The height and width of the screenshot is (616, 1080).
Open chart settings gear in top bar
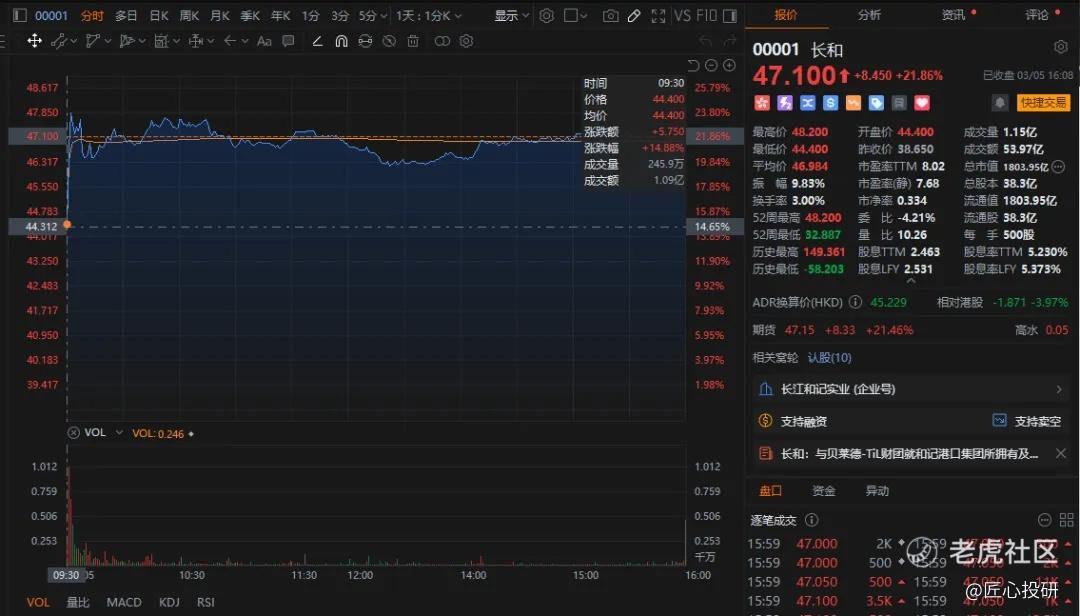point(546,15)
